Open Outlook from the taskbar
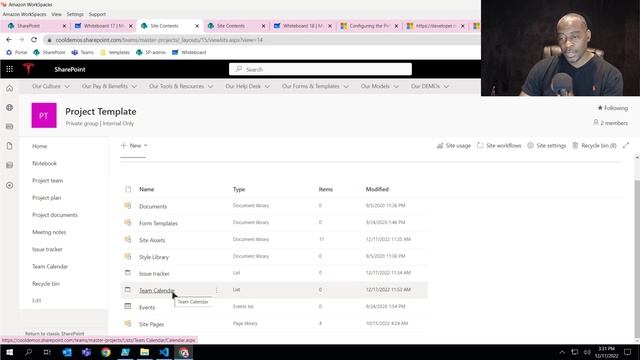The height and width of the screenshot is (360, 640). point(67,352)
